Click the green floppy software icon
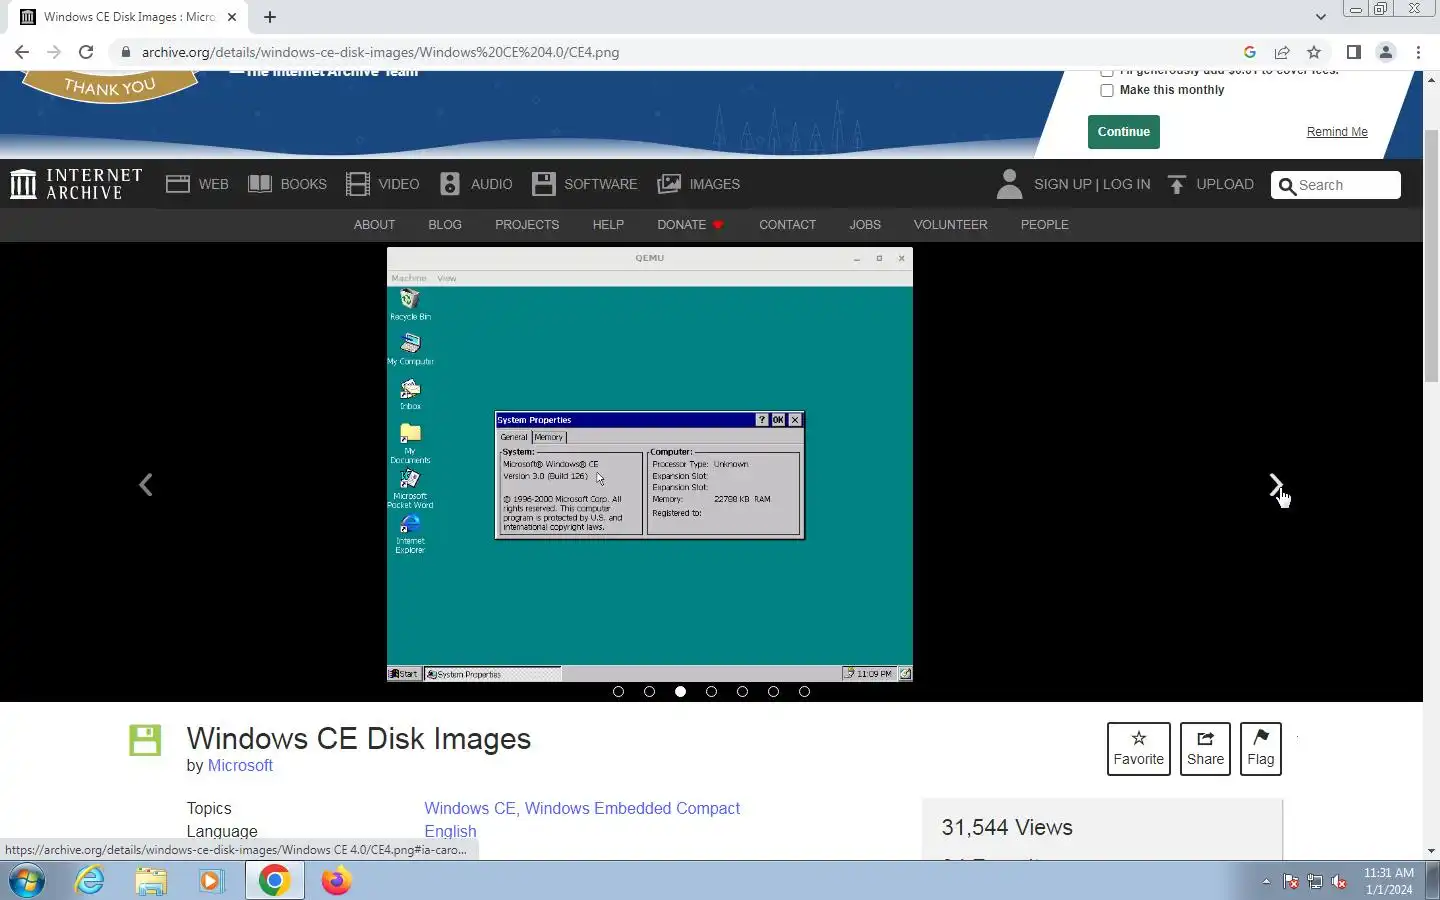1440x900 pixels. point(145,740)
